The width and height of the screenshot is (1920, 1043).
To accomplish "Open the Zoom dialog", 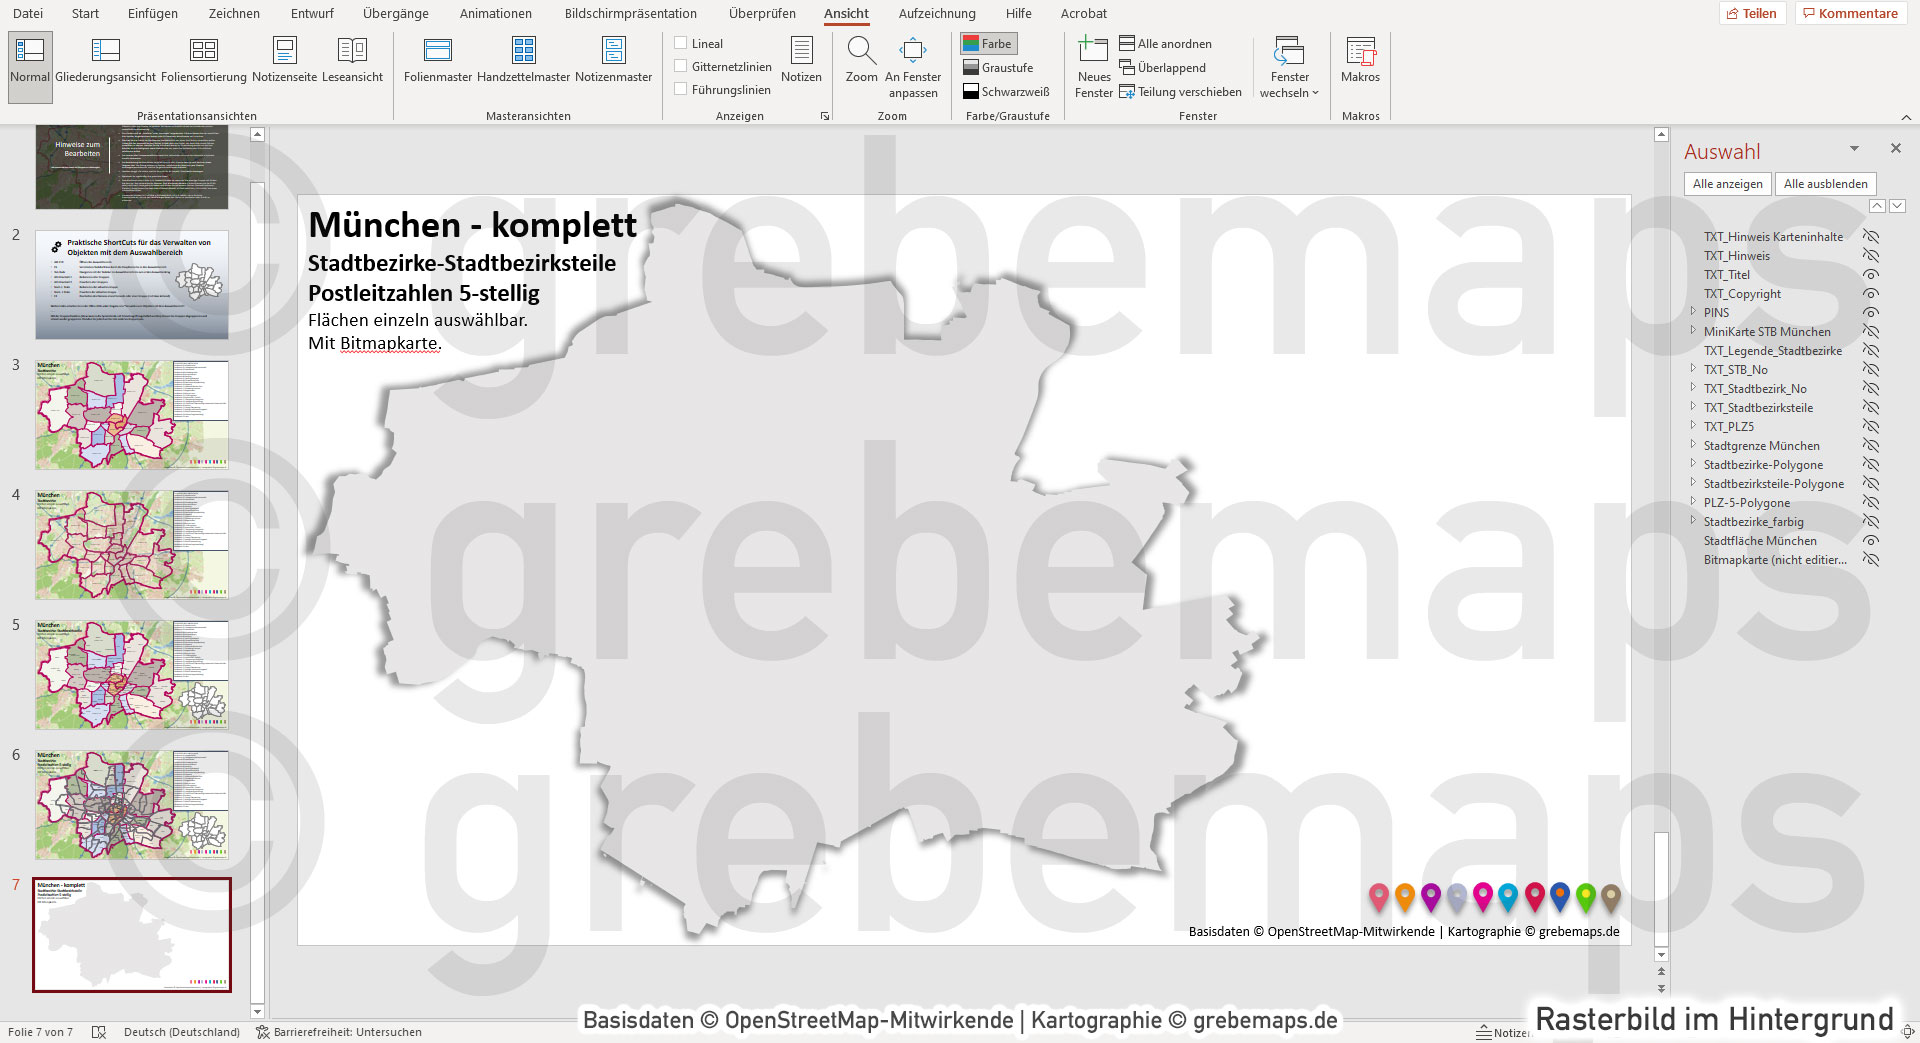I will tap(860, 60).
